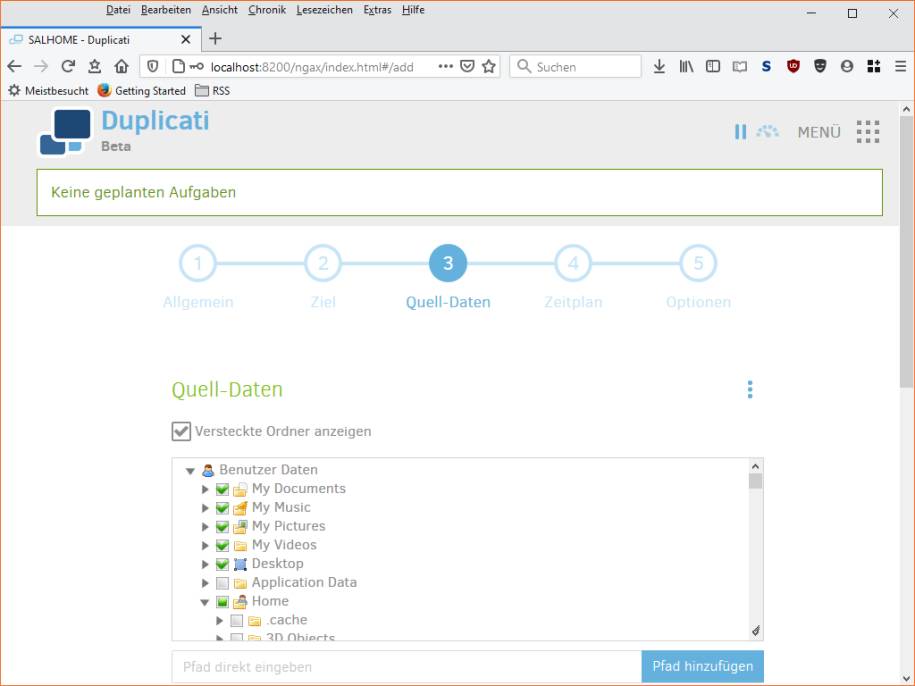This screenshot has width=915, height=686.
Task: Expand the Desktop node
Action: [x=205, y=564]
